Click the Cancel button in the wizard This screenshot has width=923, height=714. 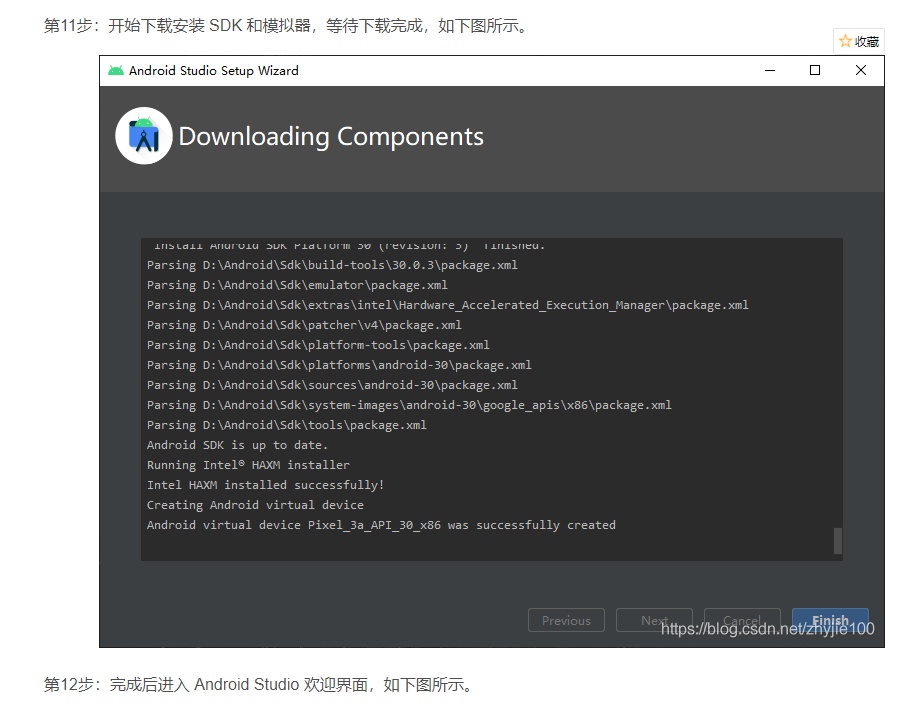pyautogui.click(x=742, y=620)
